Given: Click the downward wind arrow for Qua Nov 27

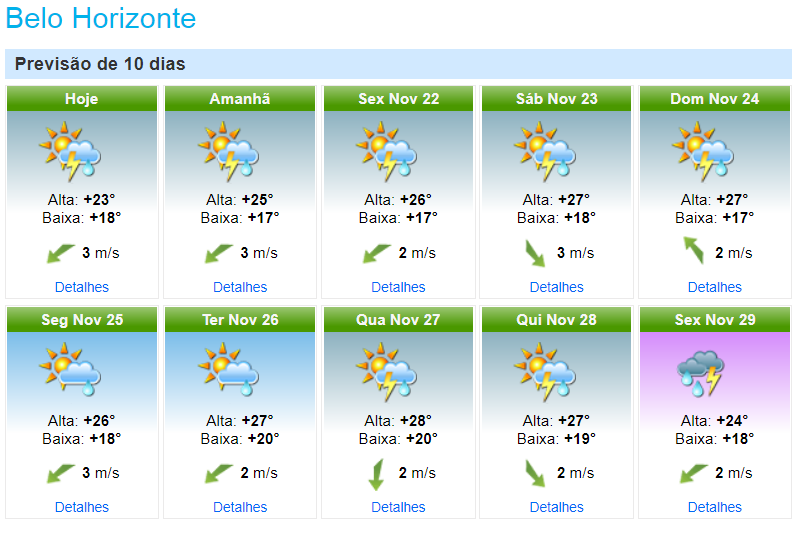Looking at the screenshot, I should (x=376, y=473).
